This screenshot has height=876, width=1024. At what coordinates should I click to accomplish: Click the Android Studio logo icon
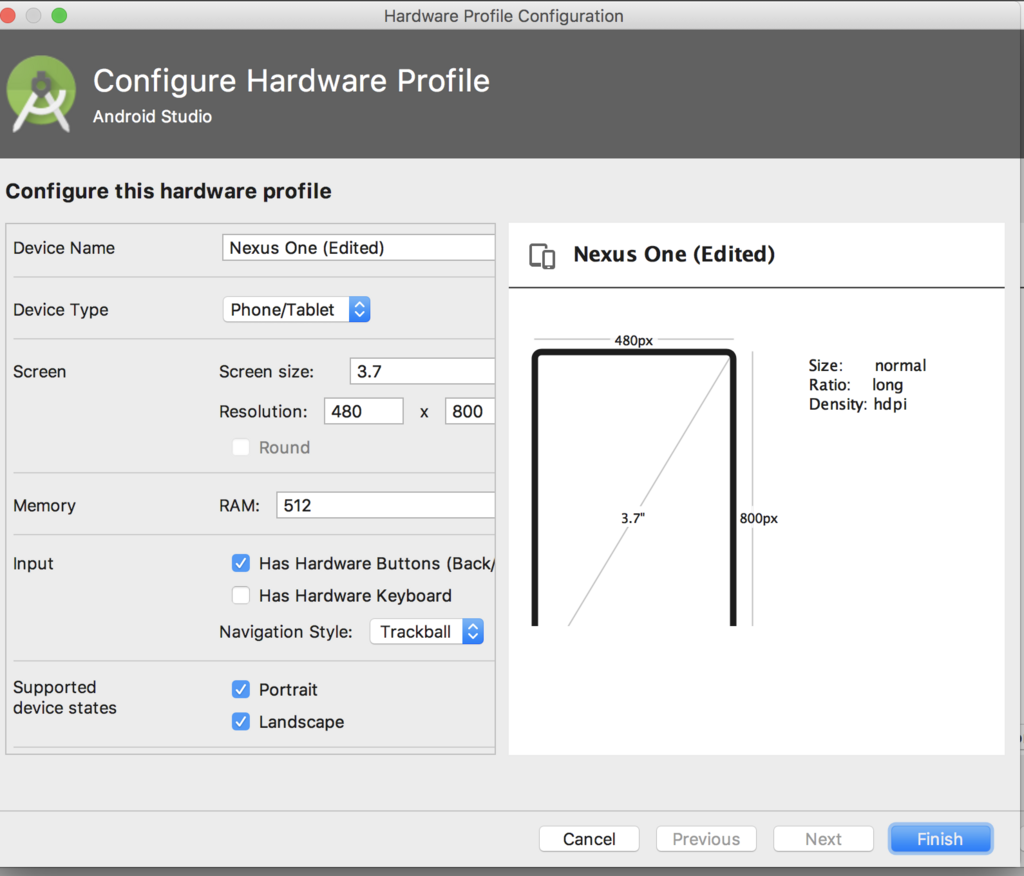click(41, 93)
